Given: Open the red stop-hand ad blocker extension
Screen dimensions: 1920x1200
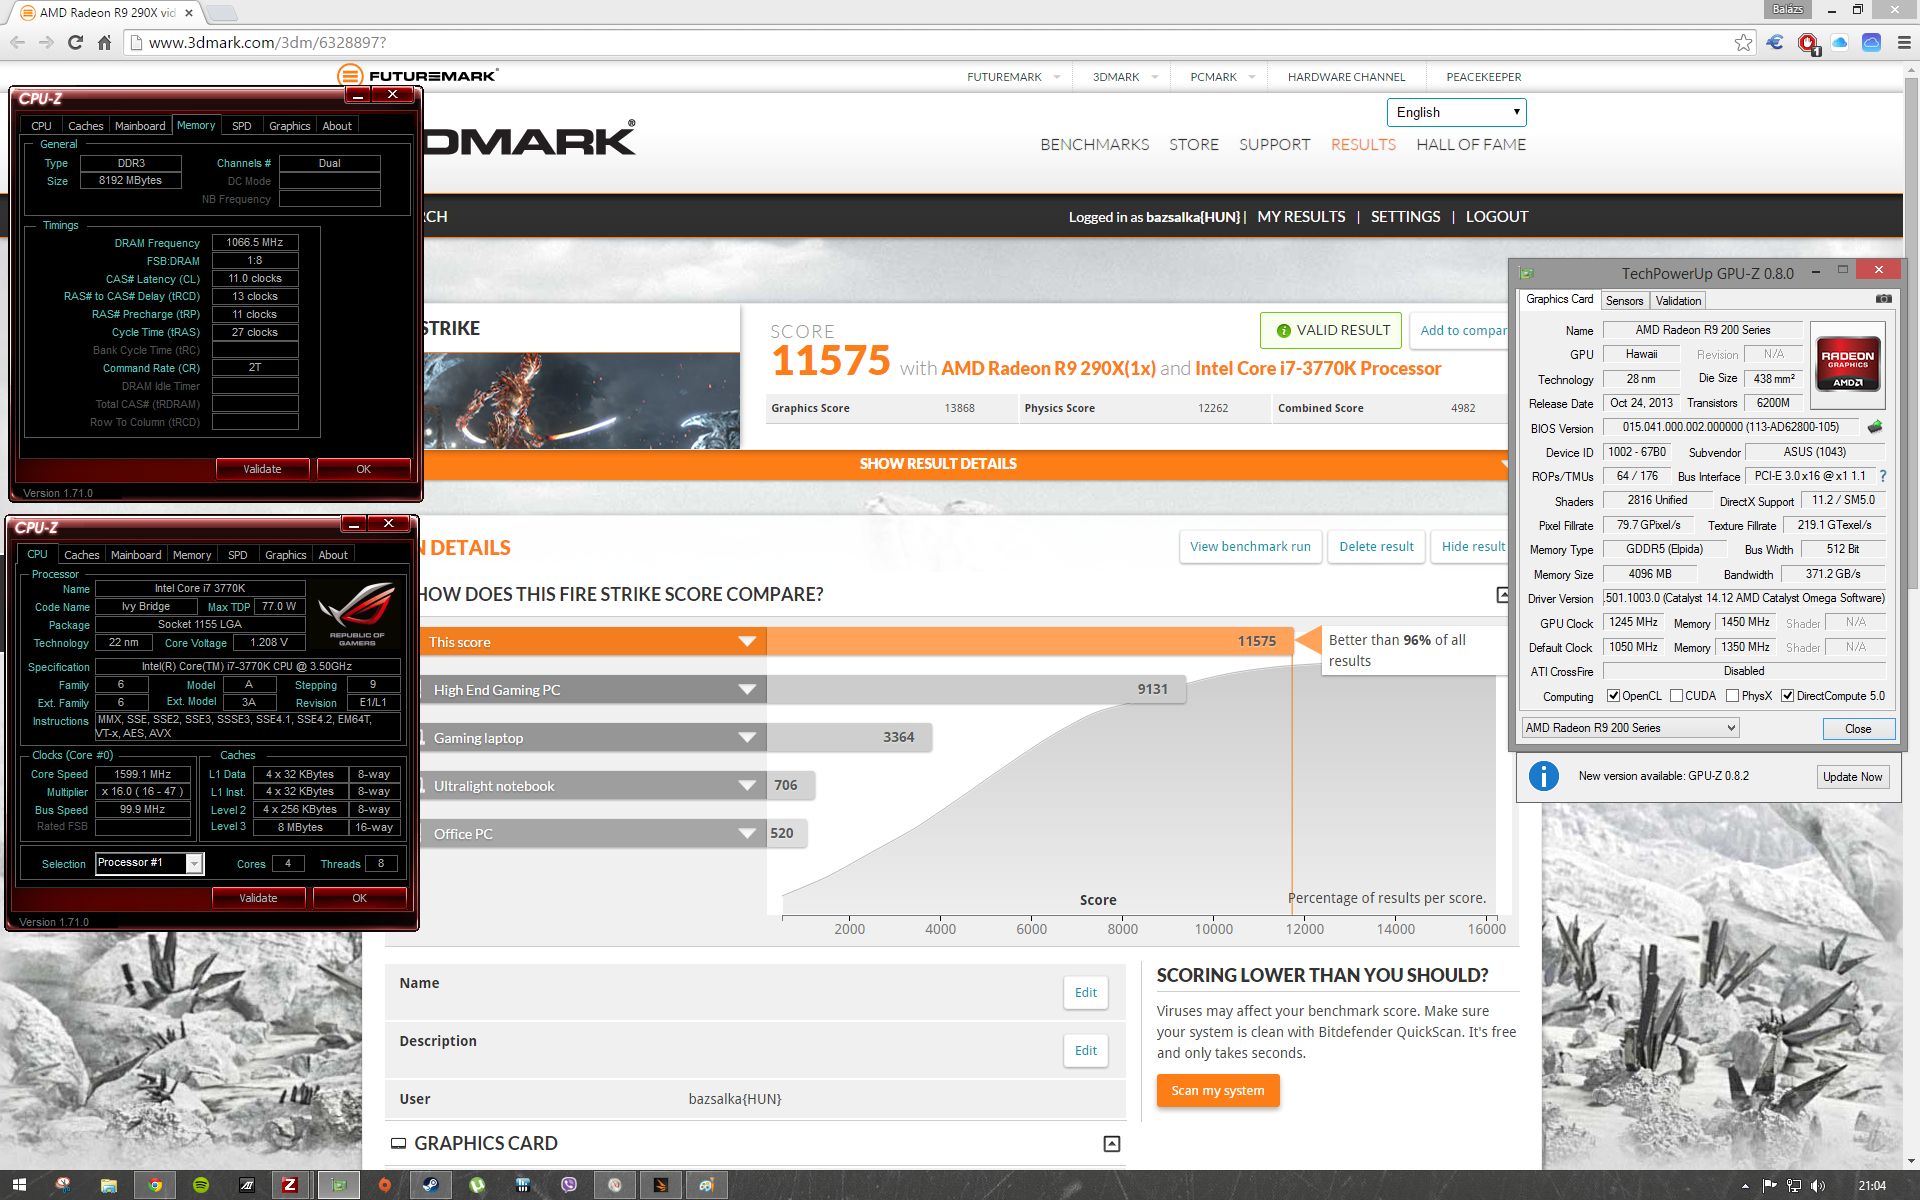Looking at the screenshot, I should point(1807,42).
